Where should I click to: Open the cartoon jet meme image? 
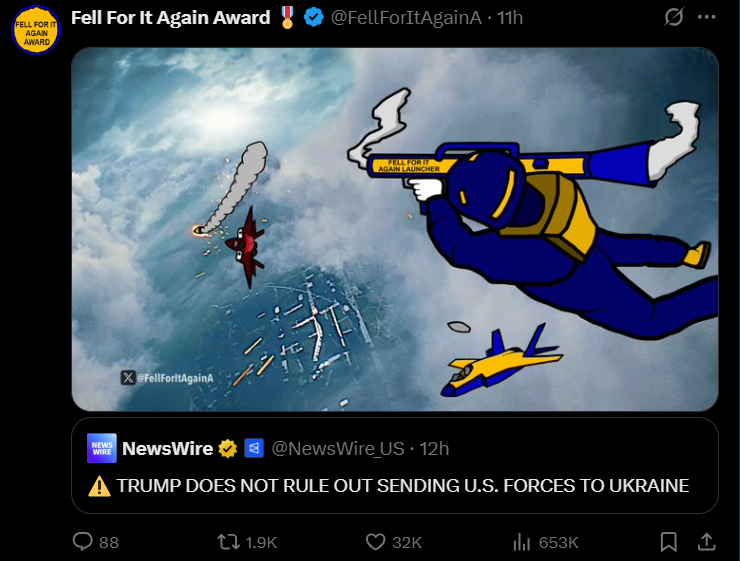pyautogui.click(x=395, y=229)
